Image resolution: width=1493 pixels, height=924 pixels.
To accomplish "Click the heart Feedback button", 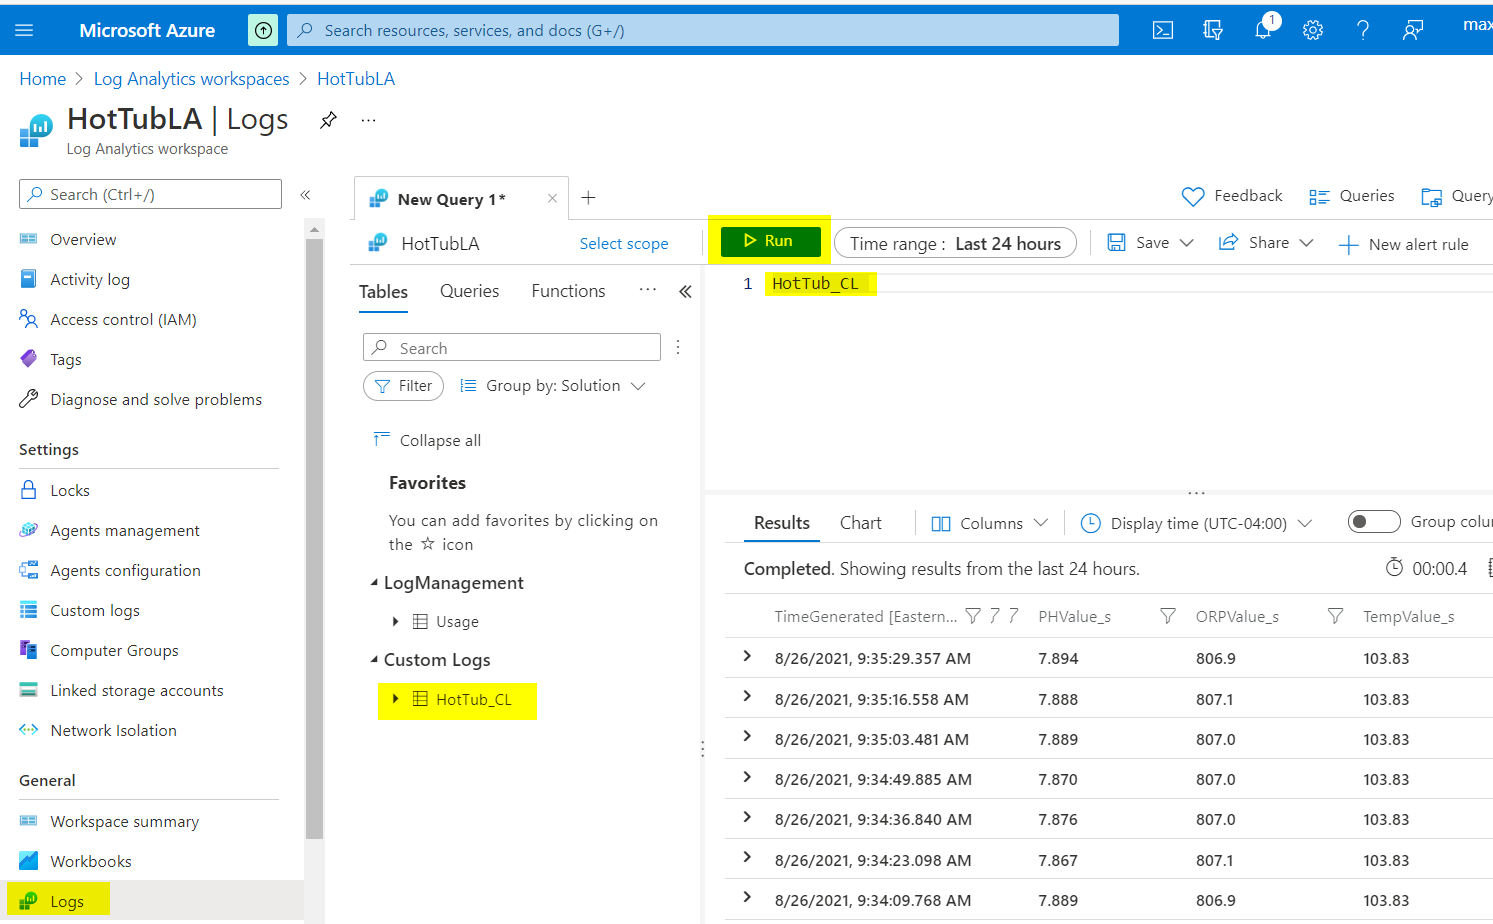I will [1232, 196].
